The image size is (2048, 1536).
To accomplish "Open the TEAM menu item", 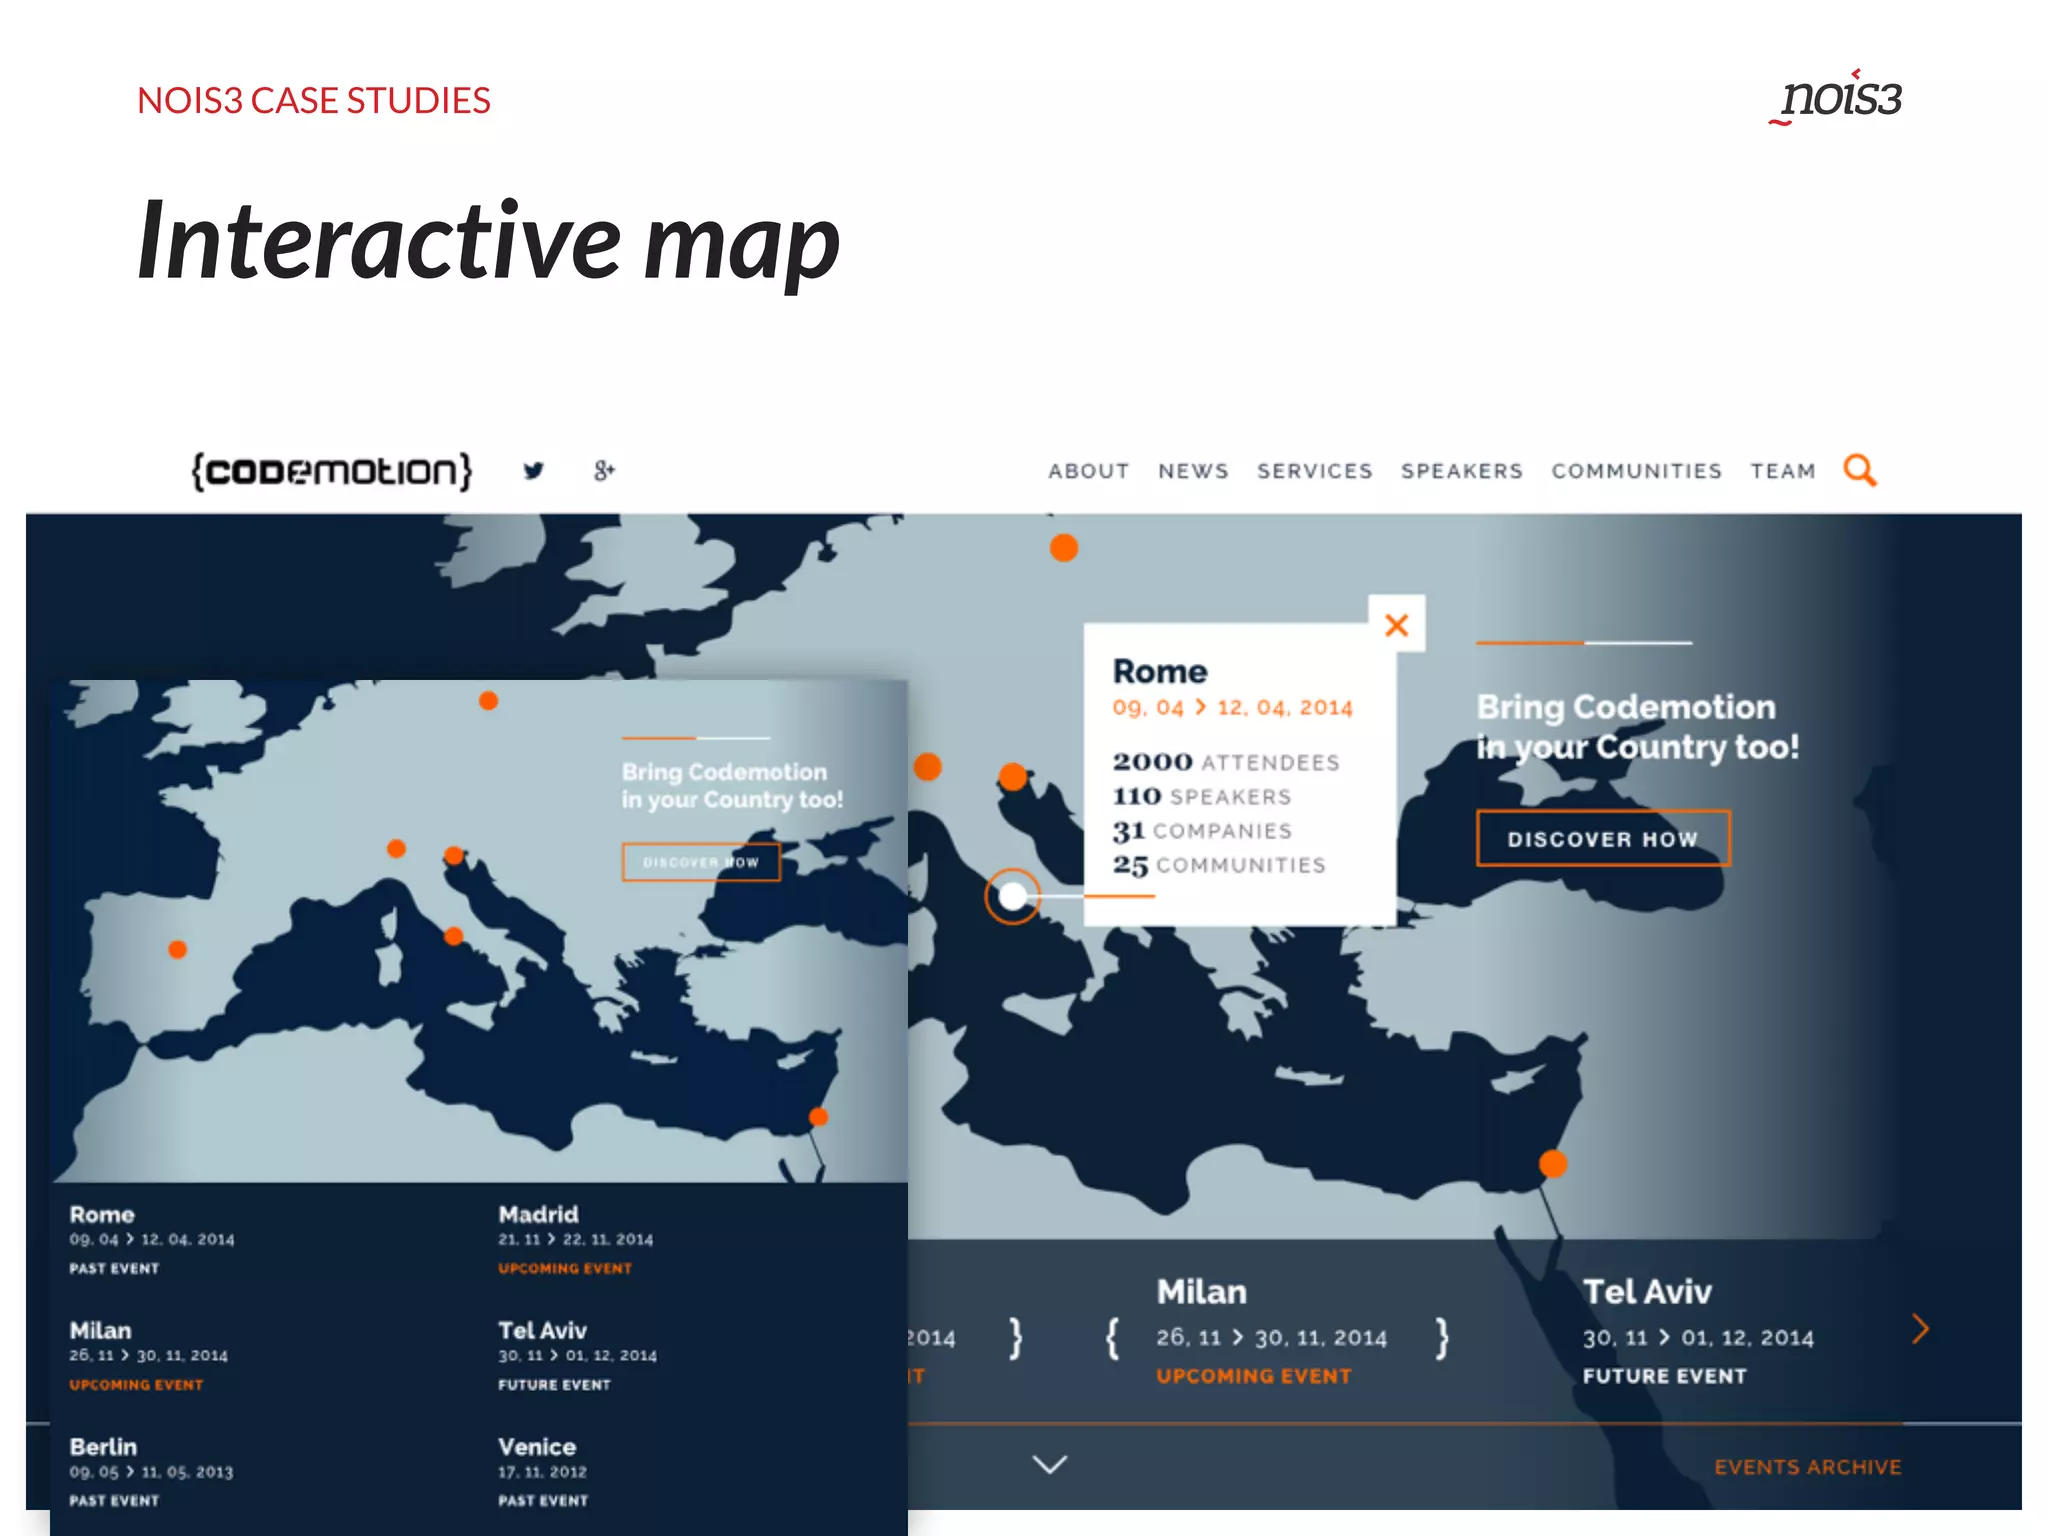I will [1782, 471].
